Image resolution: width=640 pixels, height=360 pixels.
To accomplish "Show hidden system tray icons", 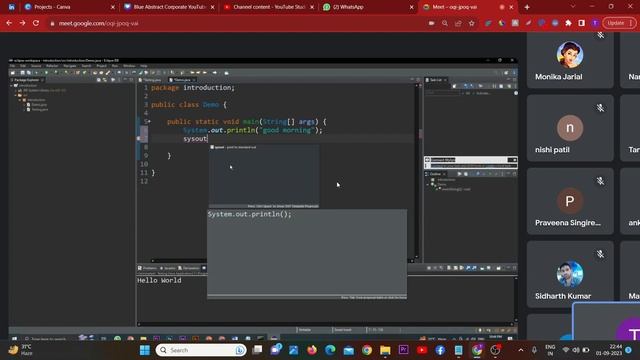I will pyautogui.click(x=521, y=350).
